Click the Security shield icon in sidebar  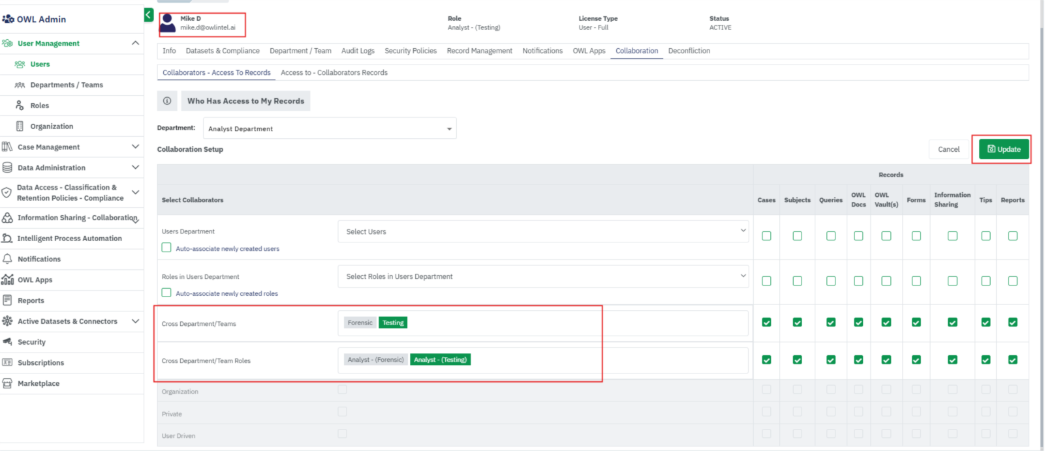tap(8, 342)
